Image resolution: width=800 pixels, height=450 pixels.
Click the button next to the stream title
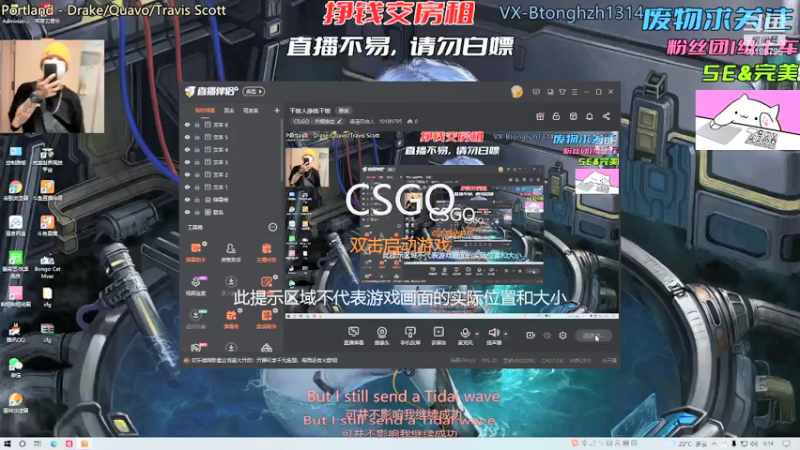[344, 111]
